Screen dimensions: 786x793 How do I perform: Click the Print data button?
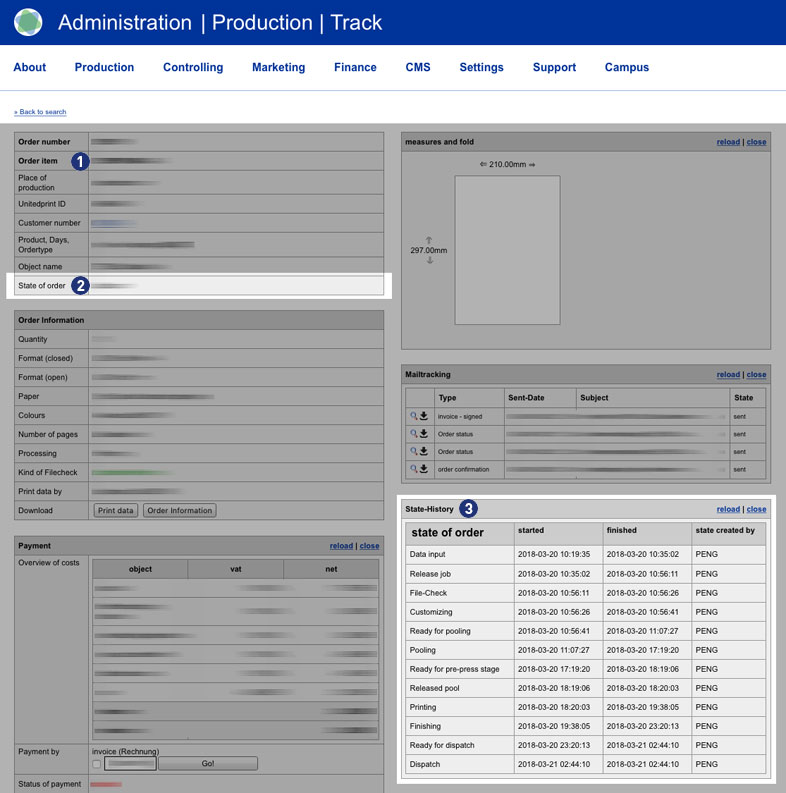coord(116,510)
